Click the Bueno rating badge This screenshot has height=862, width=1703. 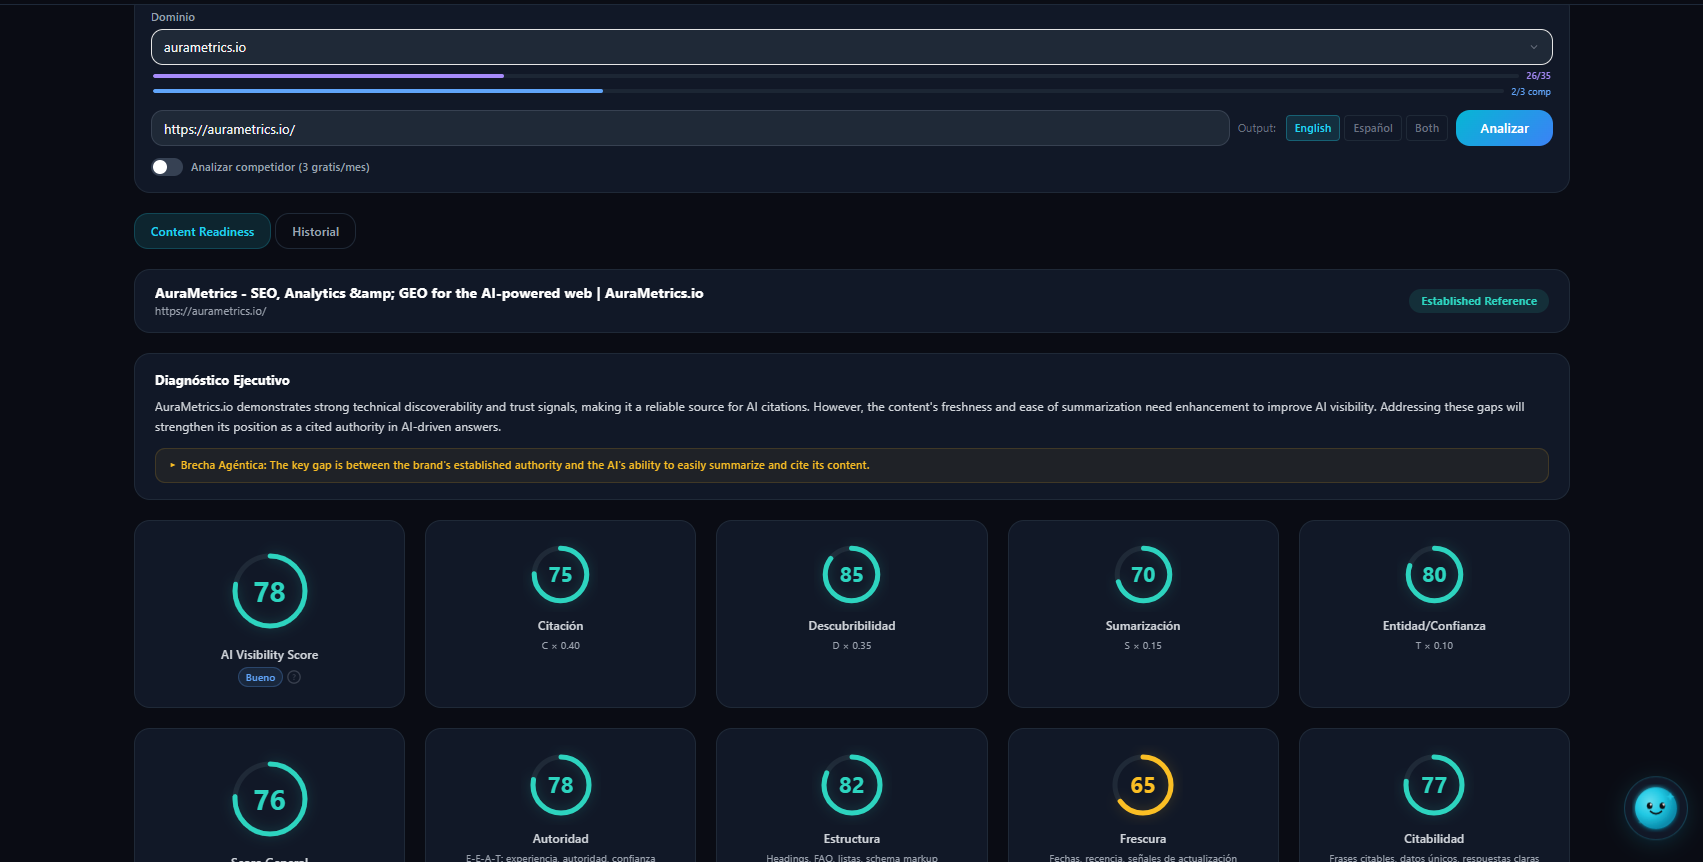[x=260, y=677]
